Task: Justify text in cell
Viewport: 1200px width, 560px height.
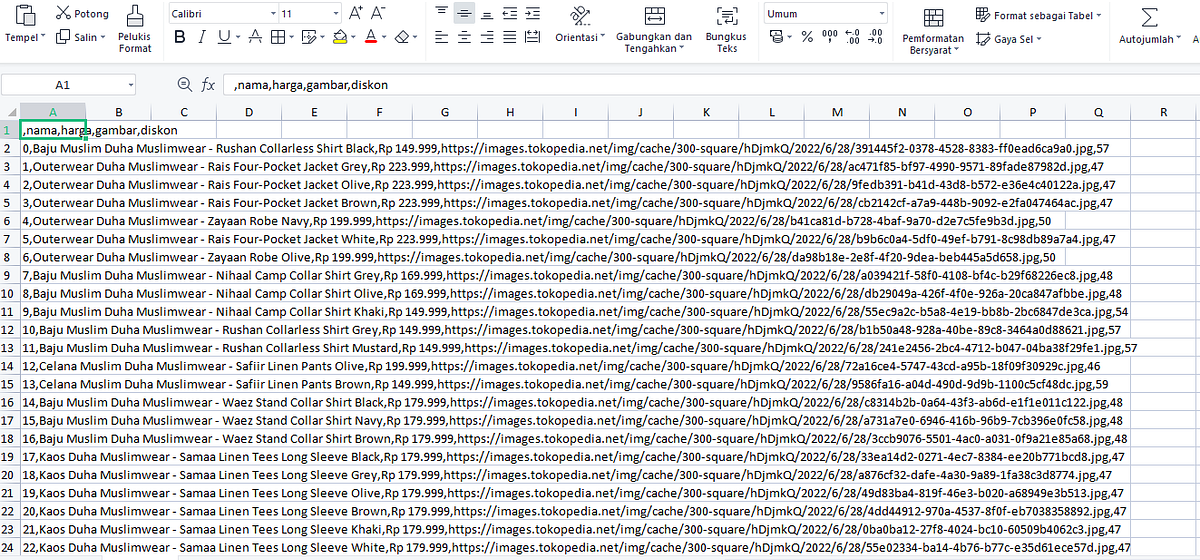Action: [510, 37]
